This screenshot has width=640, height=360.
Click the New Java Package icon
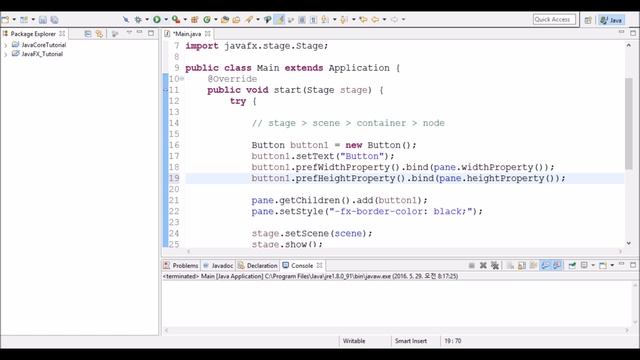click(x=195, y=20)
